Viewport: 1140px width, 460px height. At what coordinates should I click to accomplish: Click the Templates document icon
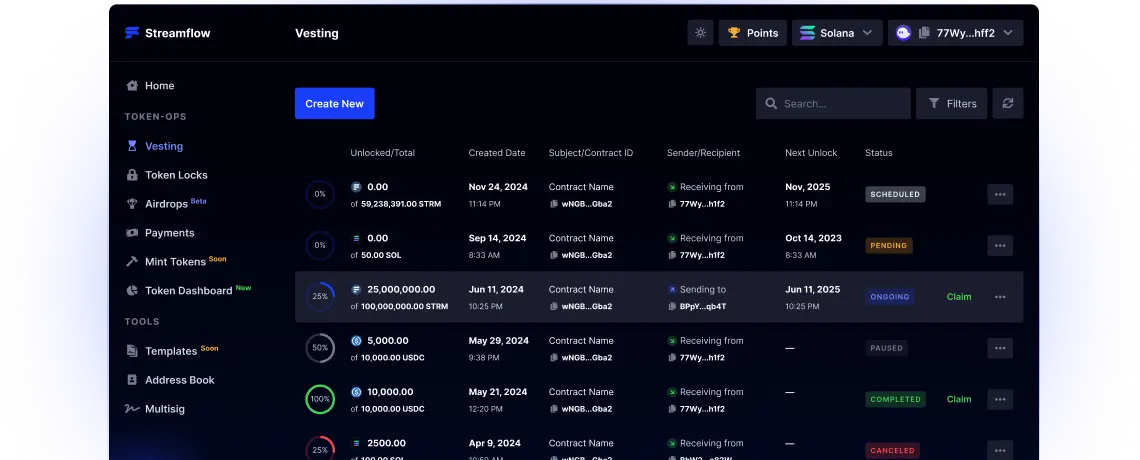tap(132, 351)
